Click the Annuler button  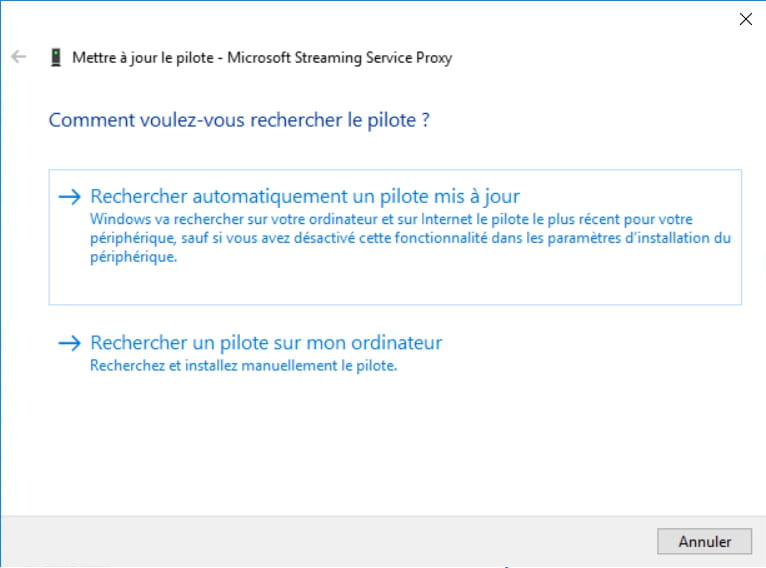pos(704,541)
